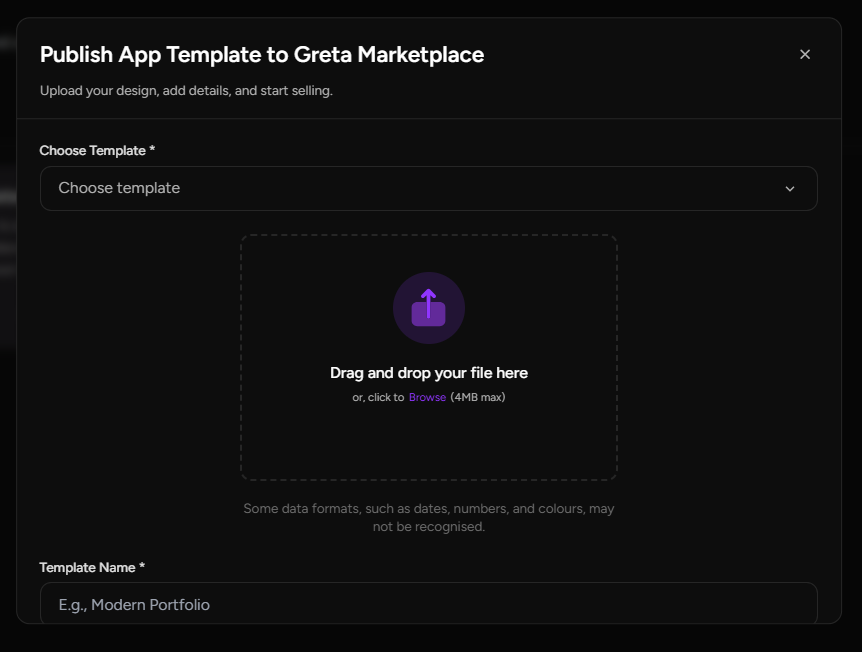Click 'Drag and drop your file here' text
This screenshot has width=862, height=652.
pyautogui.click(x=429, y=373)
